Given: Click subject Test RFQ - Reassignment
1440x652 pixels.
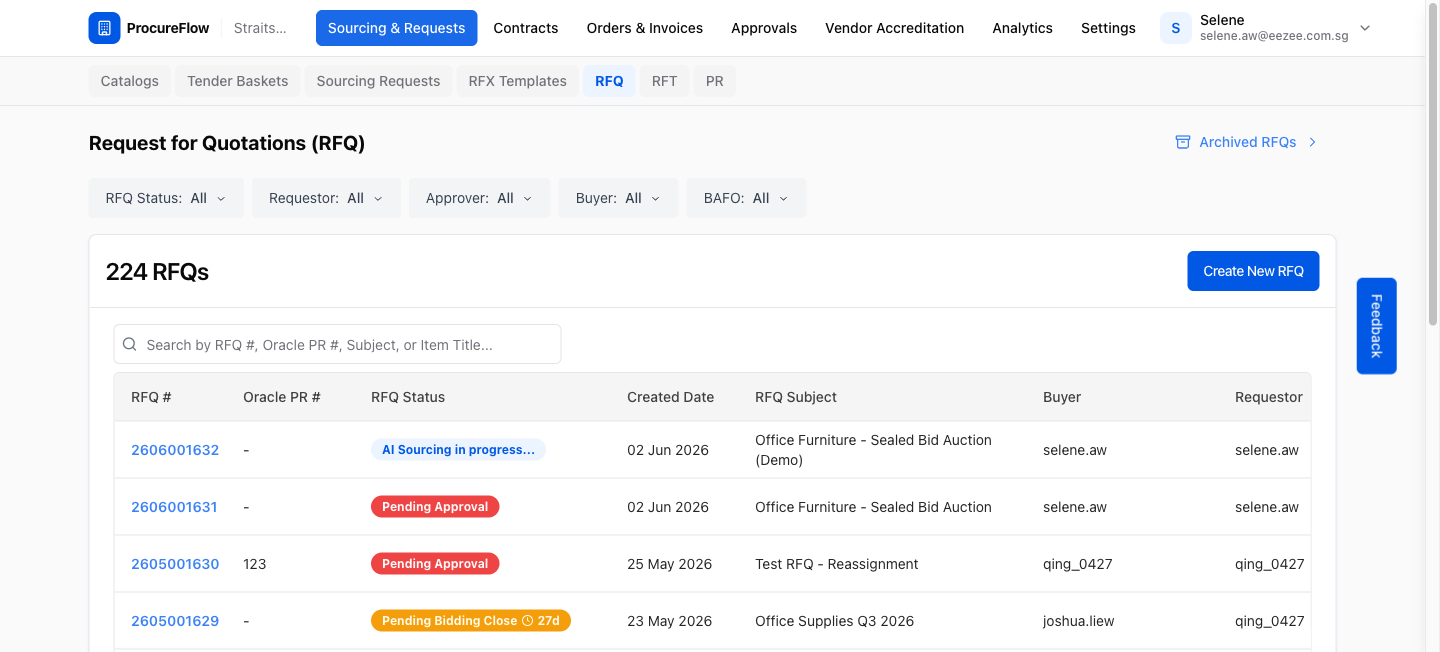Looking at the screenshot, I should (x=837, y=564).
